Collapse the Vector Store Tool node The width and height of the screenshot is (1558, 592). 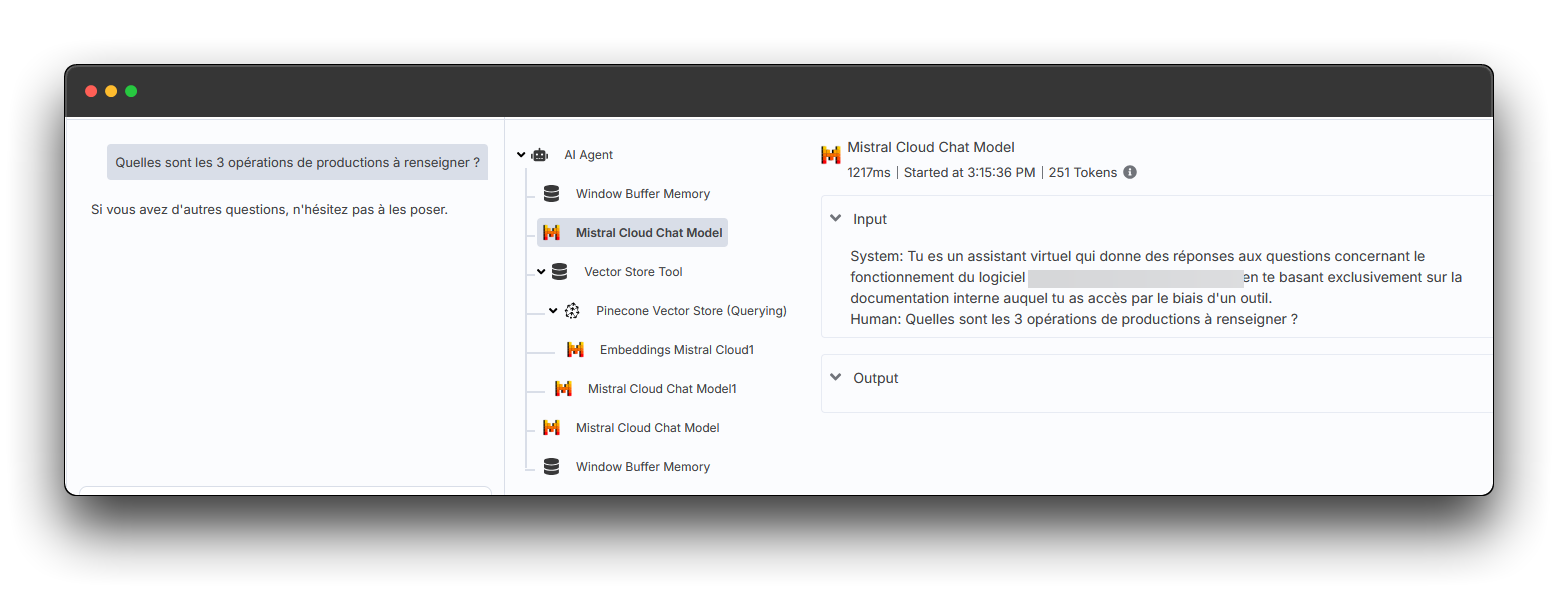541,272
